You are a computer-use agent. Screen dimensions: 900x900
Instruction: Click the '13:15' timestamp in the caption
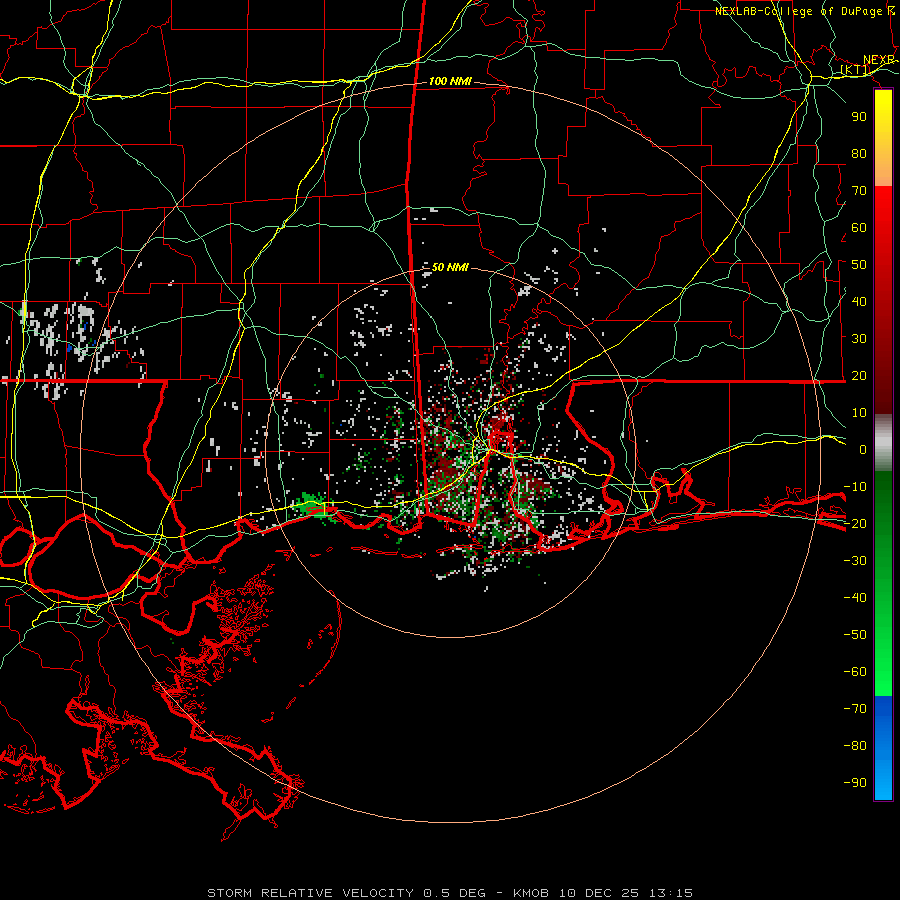pyautogui.click(x=671, y=893)
